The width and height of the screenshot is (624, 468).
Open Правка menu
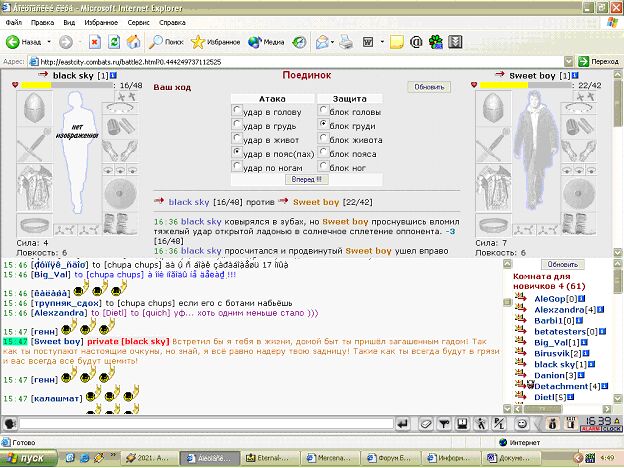tap(42, 23)
